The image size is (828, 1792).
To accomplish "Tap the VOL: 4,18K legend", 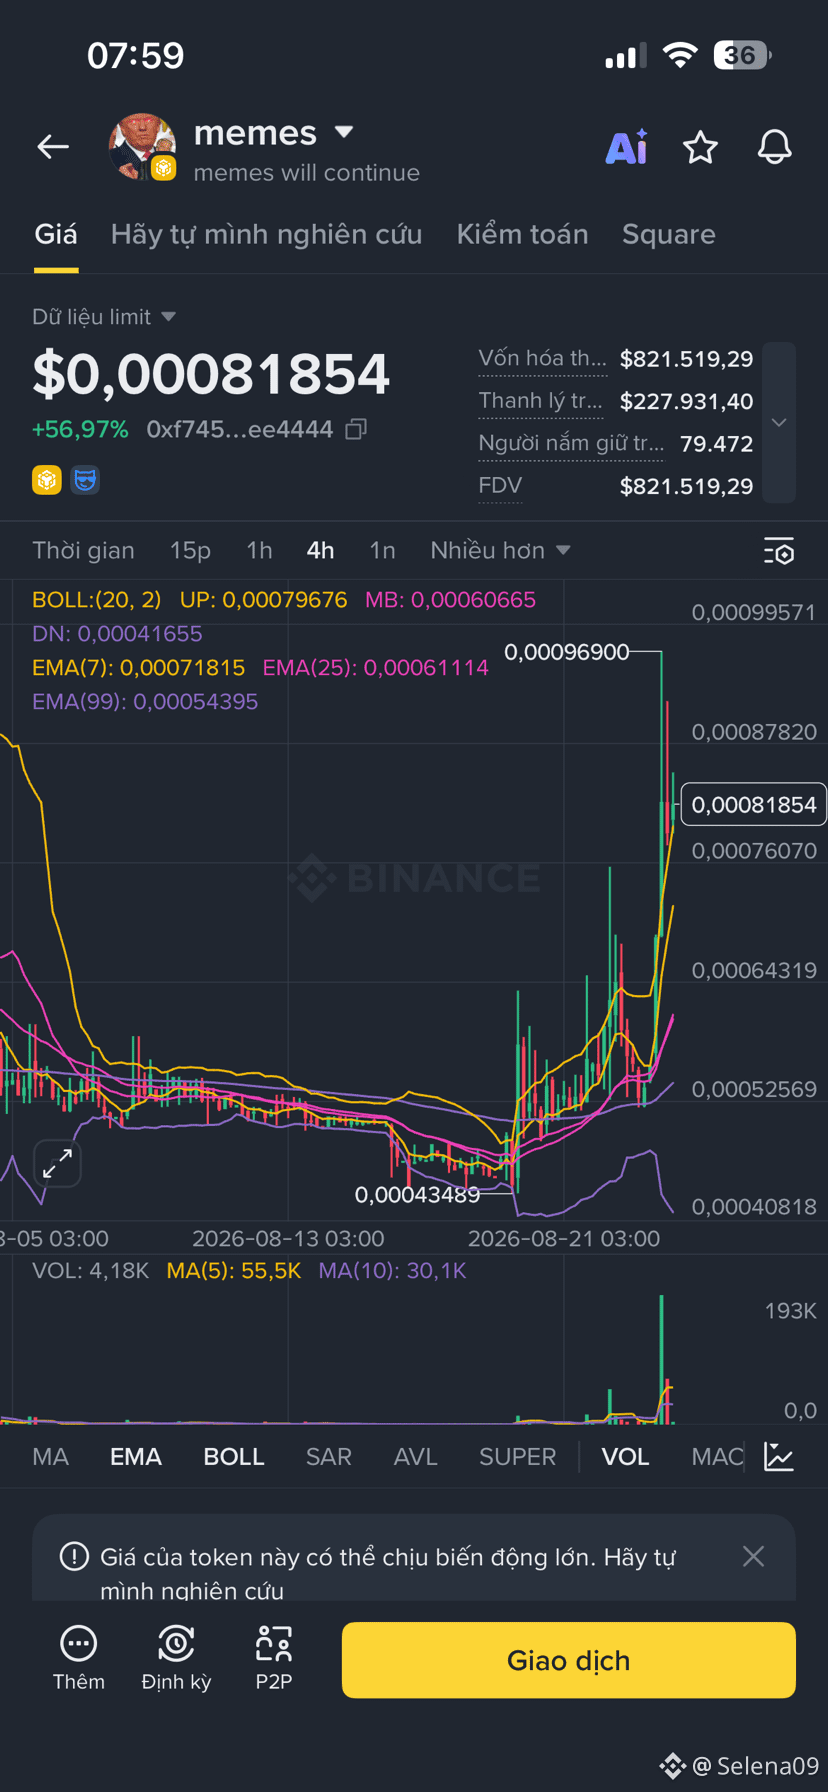I will point(90,1271).
